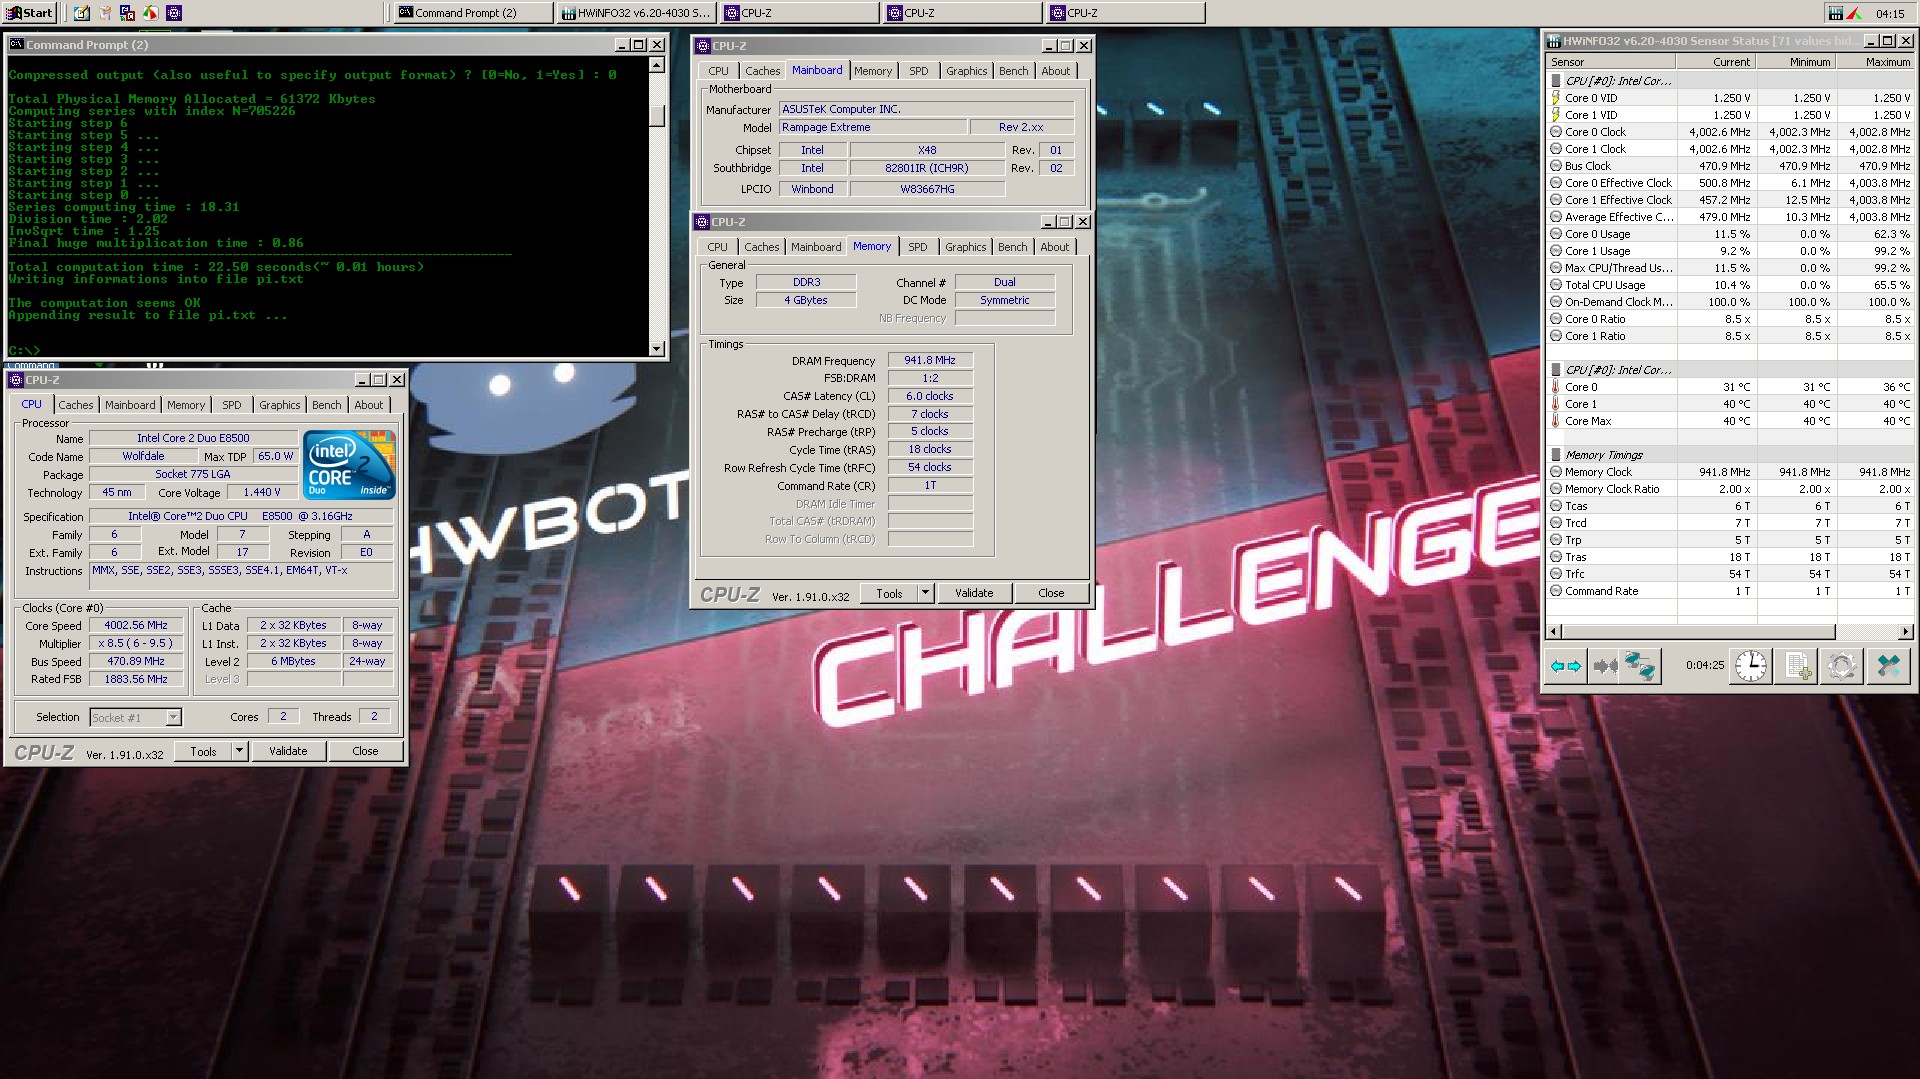Viewport: 1920px width, 1079px height.
Task: Click the Core Speed 4002.56 MHz value
Action: point(136,625)
